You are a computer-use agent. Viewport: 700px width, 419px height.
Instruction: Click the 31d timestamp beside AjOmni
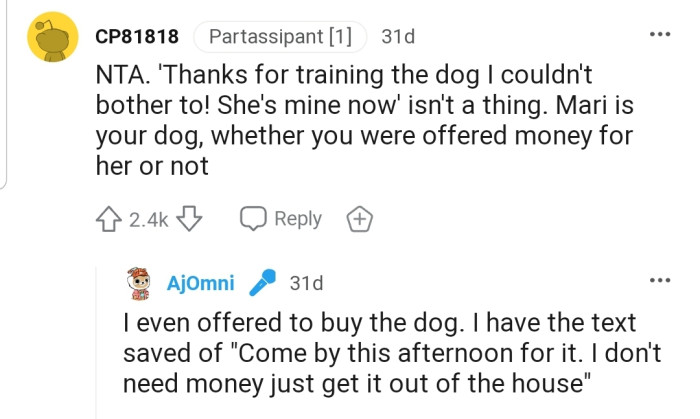(306, 283)
